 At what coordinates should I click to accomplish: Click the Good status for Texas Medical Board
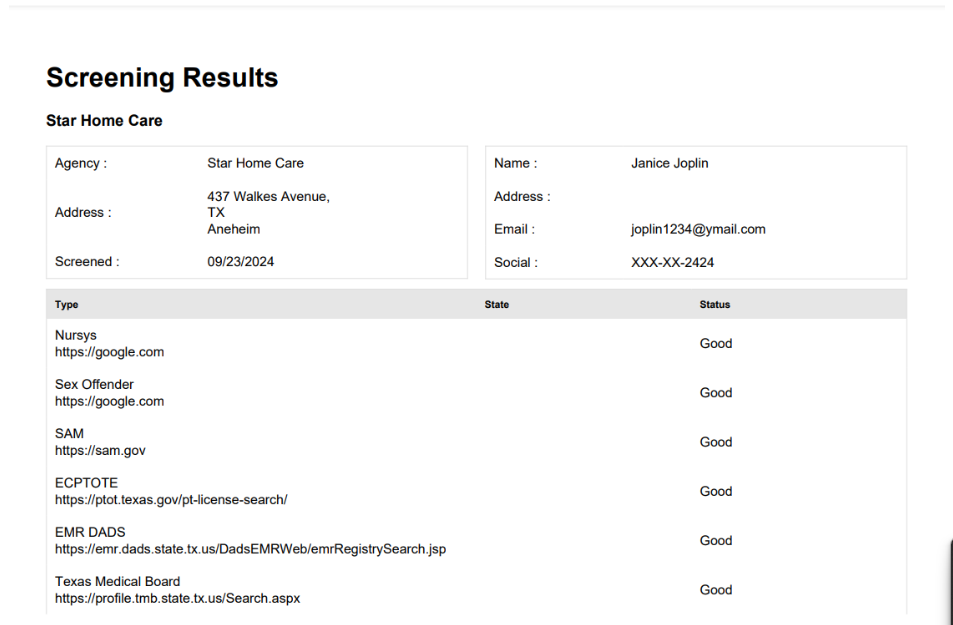pos(716,590)
